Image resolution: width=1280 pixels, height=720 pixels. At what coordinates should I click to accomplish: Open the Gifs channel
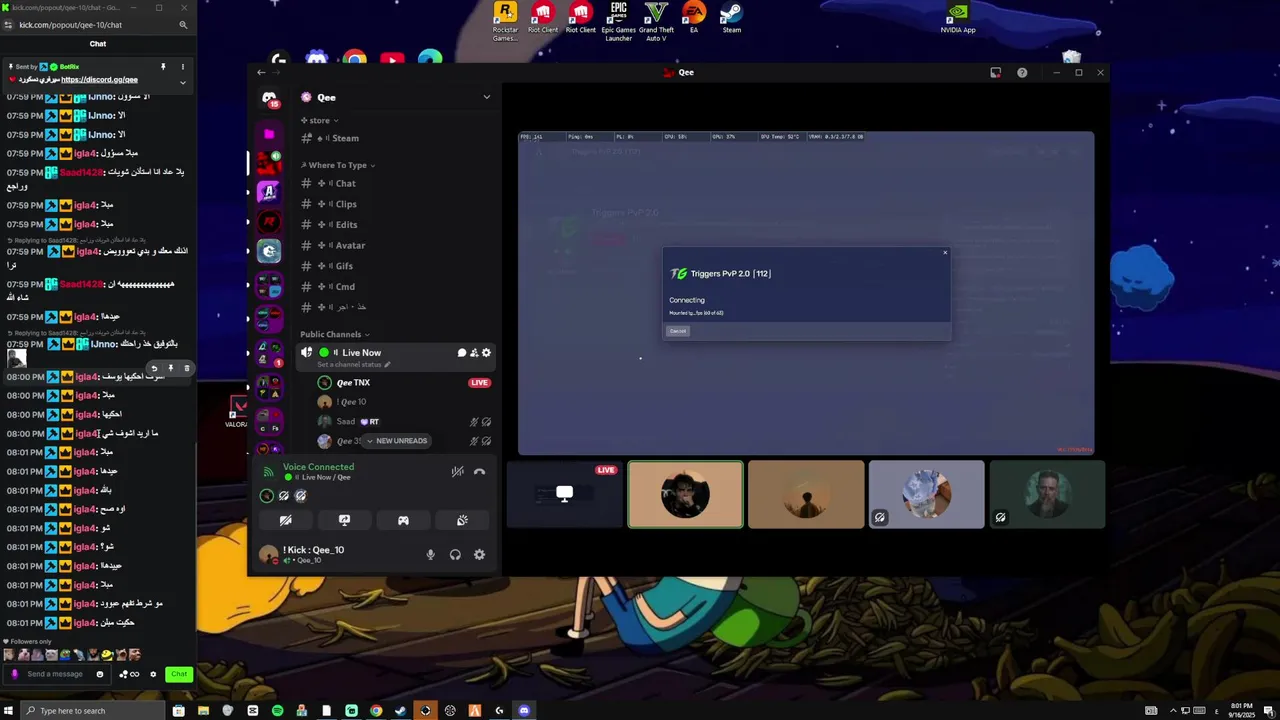pos(396,266)
